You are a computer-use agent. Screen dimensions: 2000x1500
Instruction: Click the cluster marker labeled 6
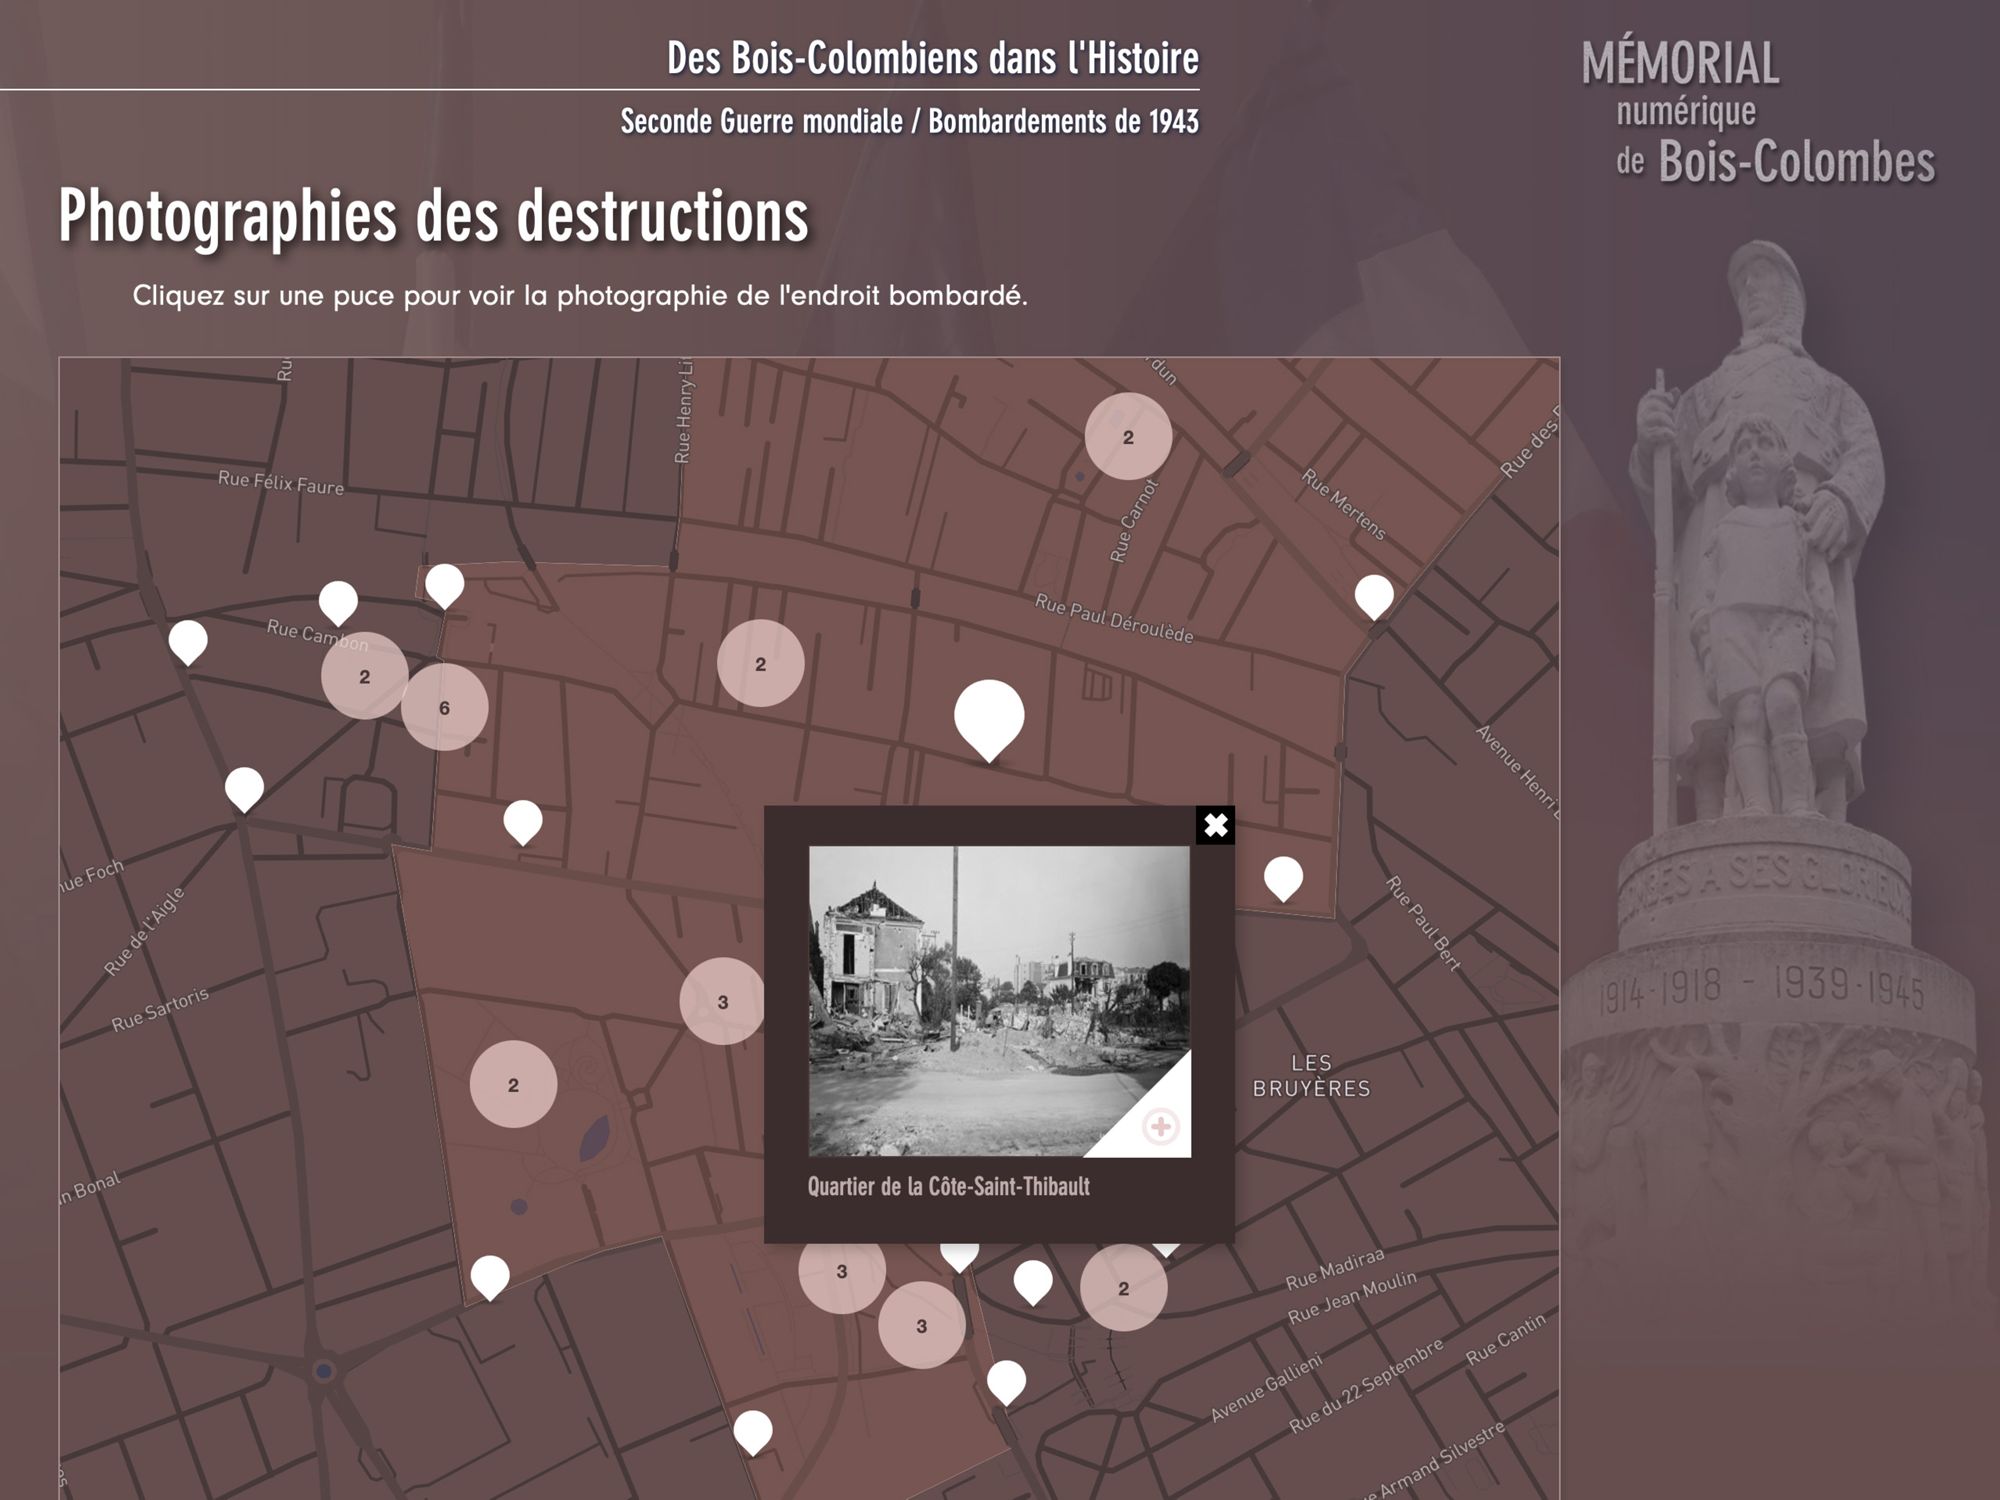pyautogui.click(x=444, y=707)
